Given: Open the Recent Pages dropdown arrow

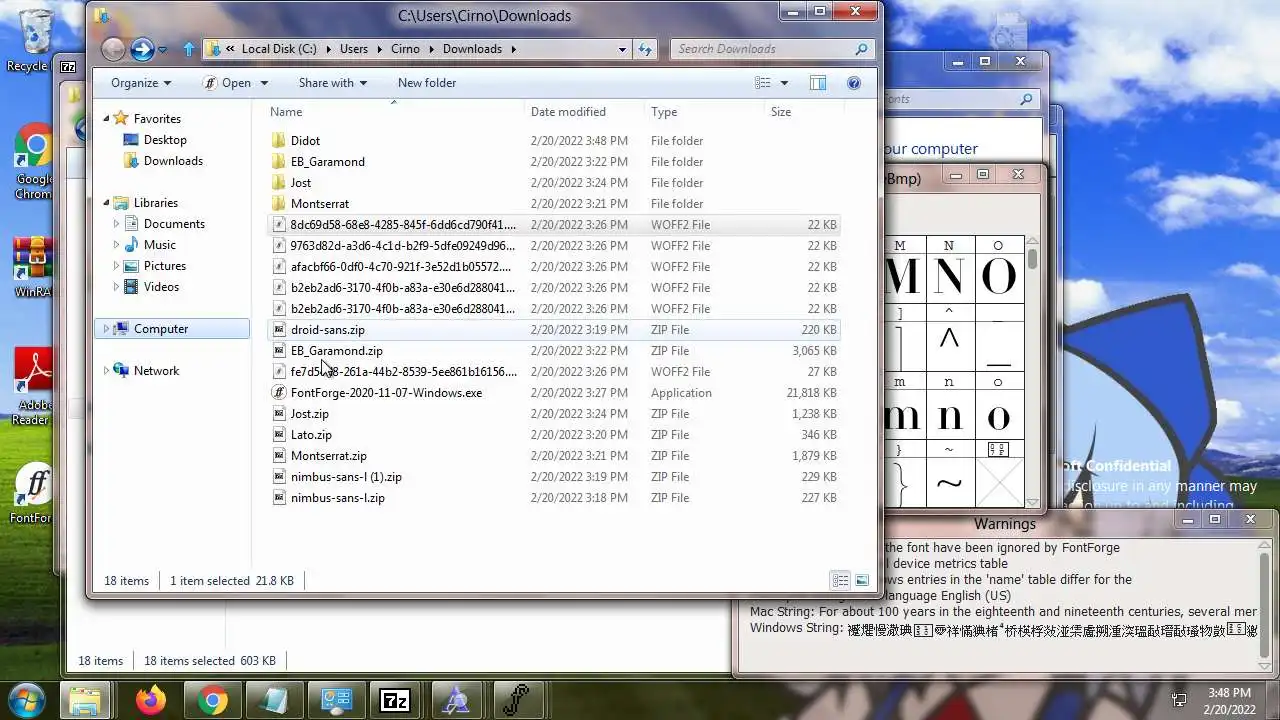Looking at the screenshot, I should coord(163,50).
